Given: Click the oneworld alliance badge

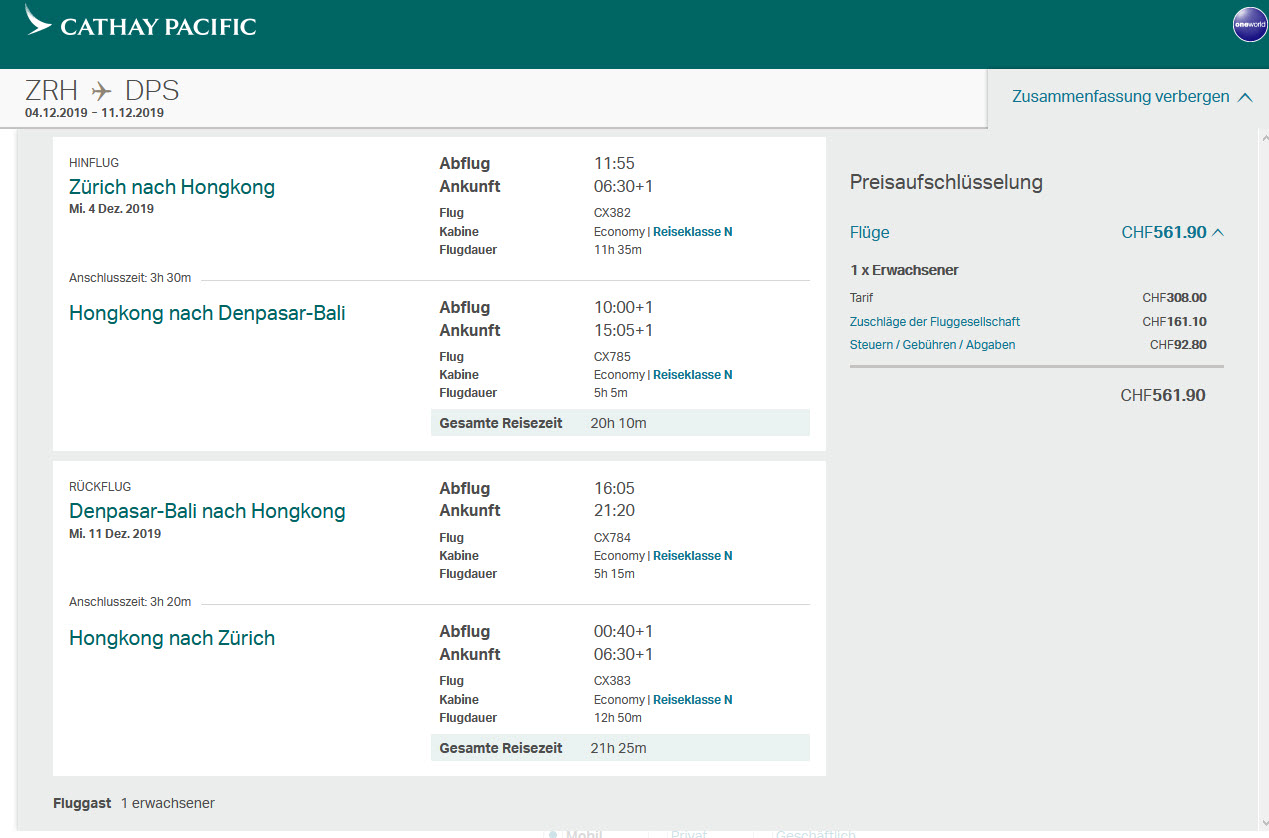Looking at the screenshot, I should point(1249,25).
